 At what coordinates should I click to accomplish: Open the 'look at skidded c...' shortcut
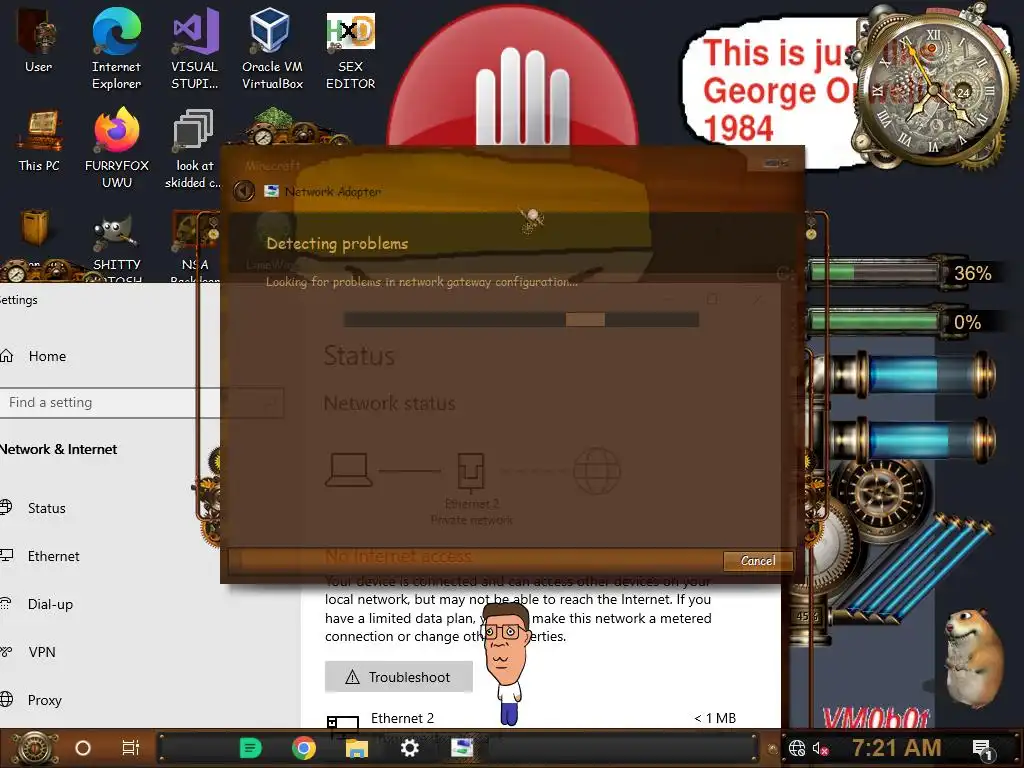point(193,148)
